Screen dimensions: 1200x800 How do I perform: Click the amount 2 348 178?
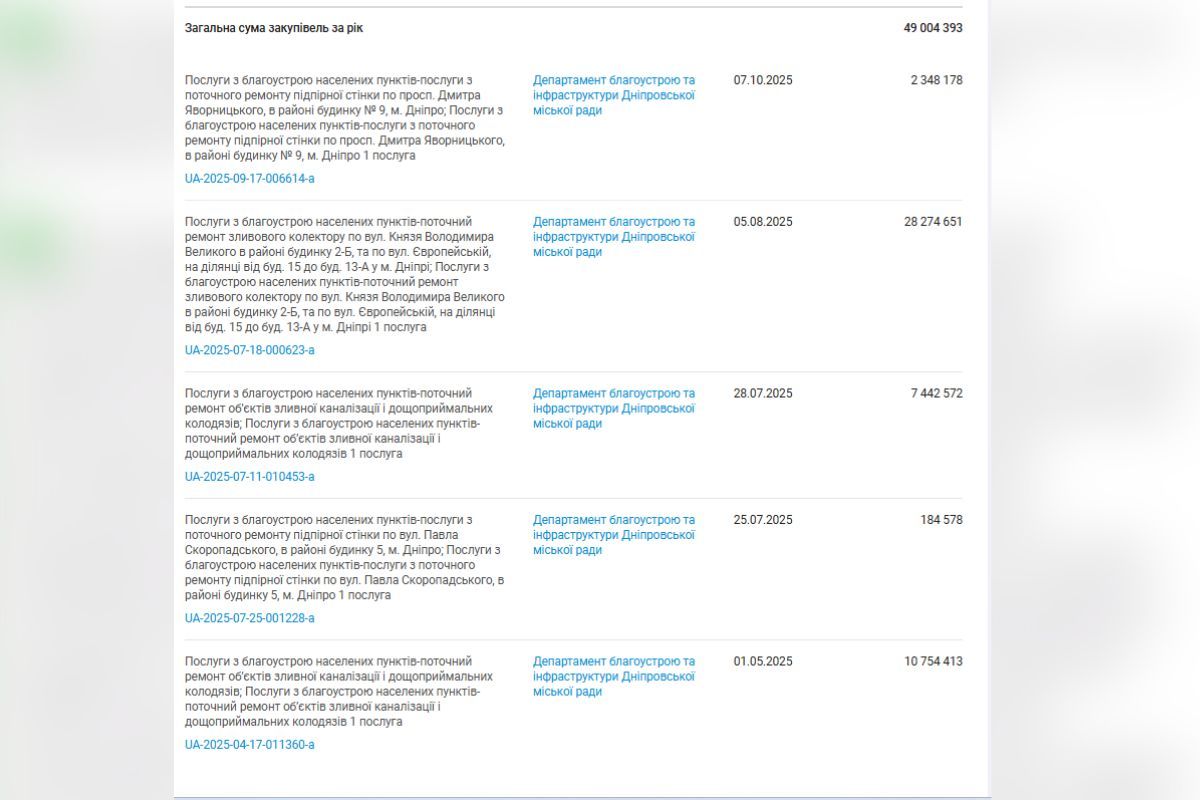936,80
